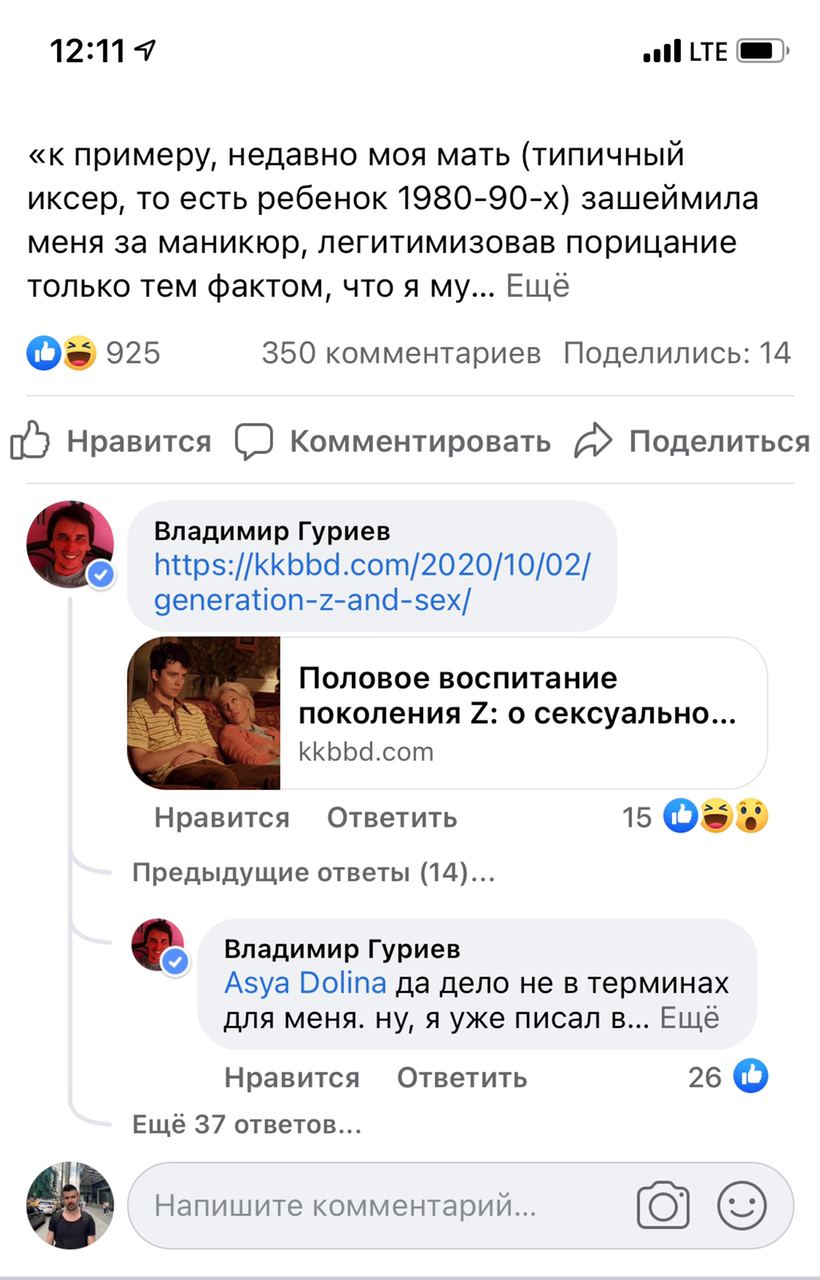The image size is (820, 1280).
Task: Tap the Поделиться share arrow icon
Action: click(593, 441)
